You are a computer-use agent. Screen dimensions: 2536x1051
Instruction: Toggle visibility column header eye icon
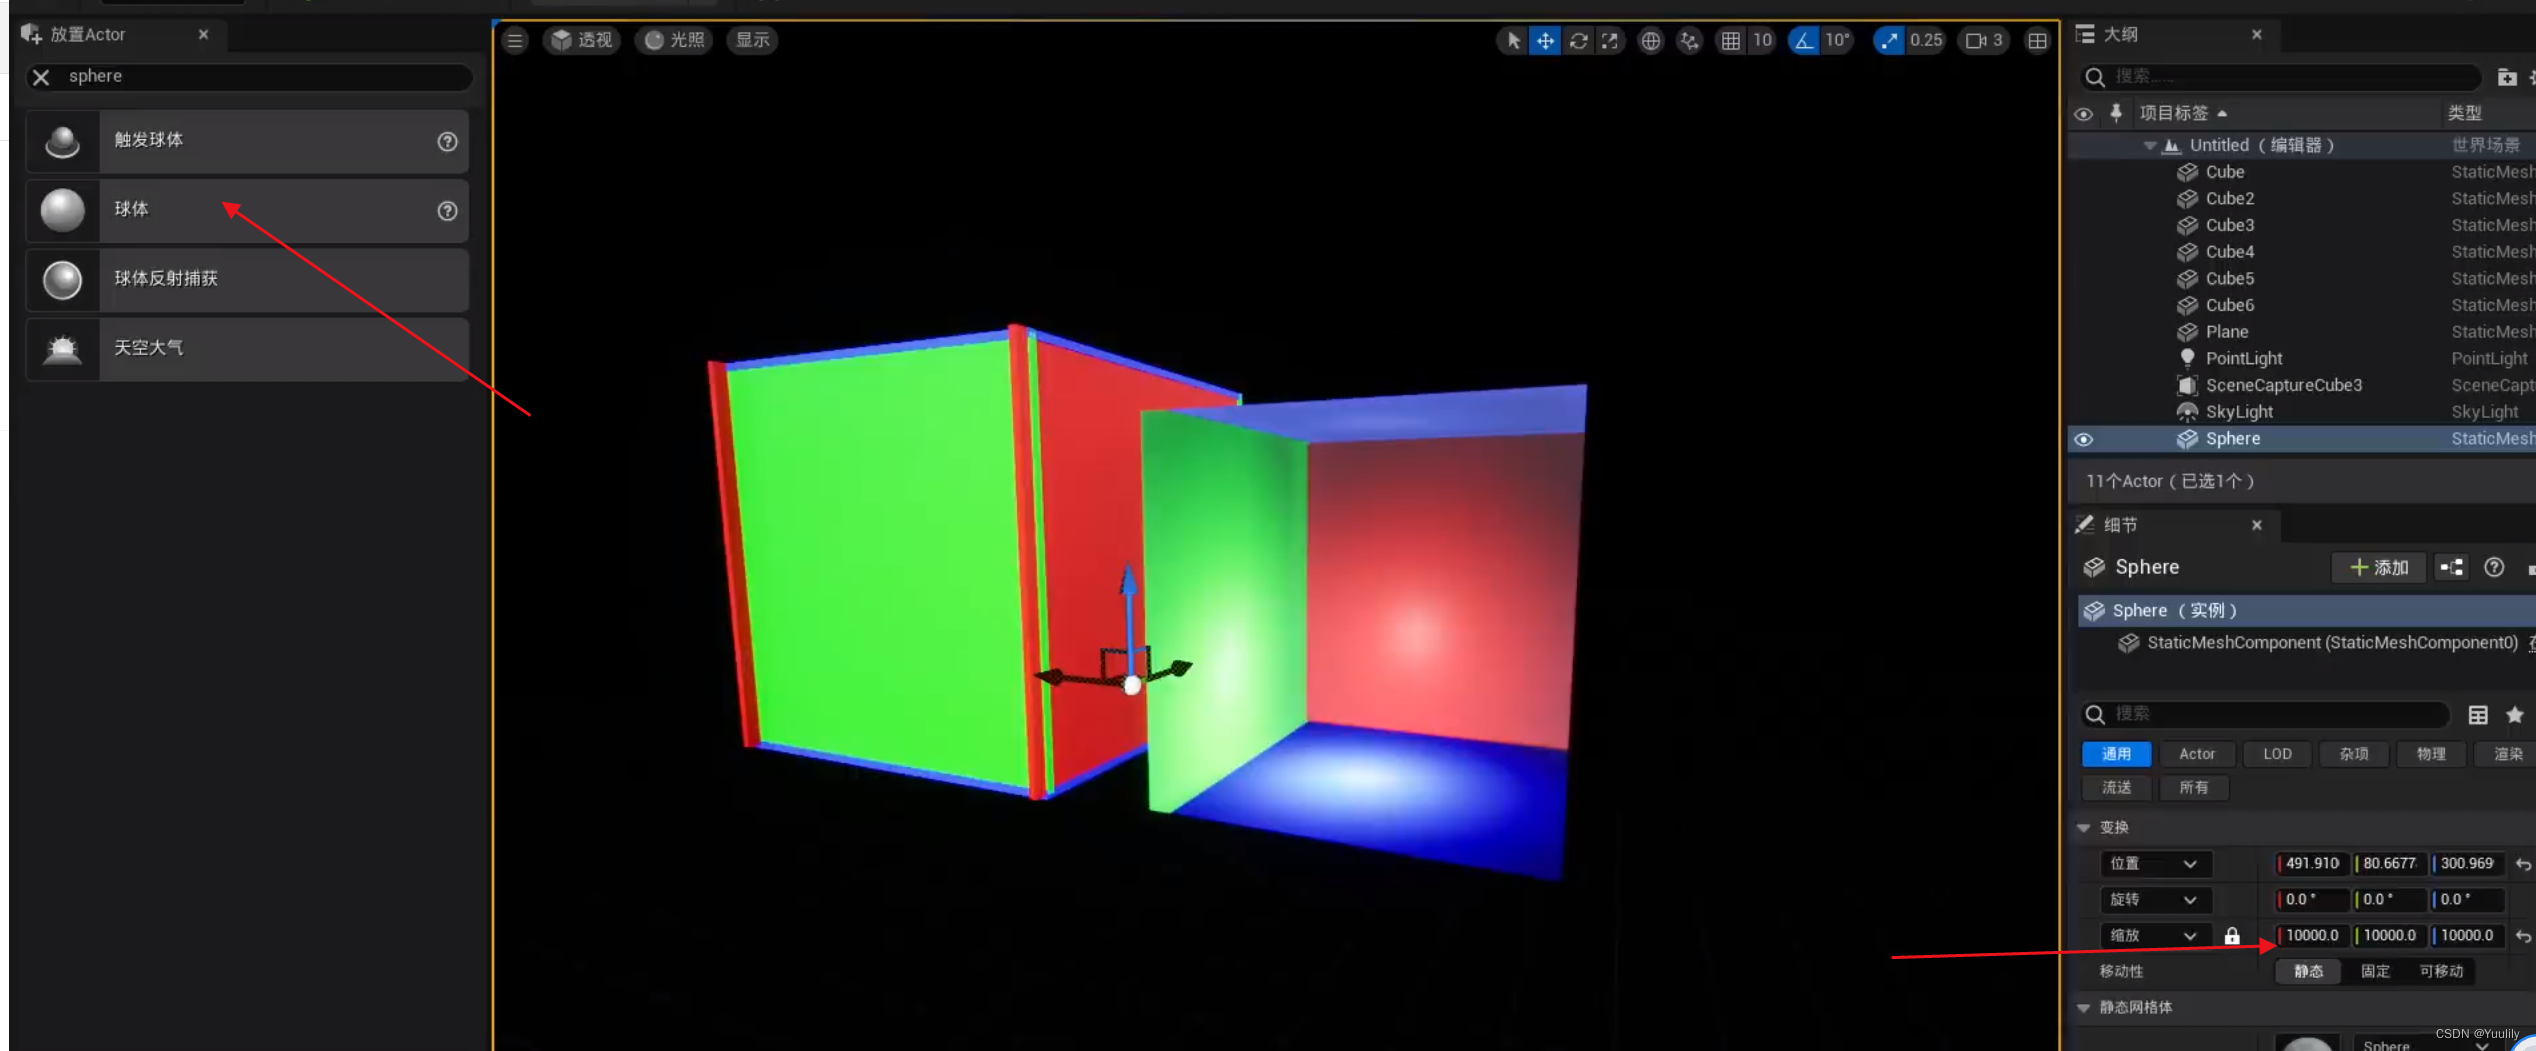[2083, 114]
